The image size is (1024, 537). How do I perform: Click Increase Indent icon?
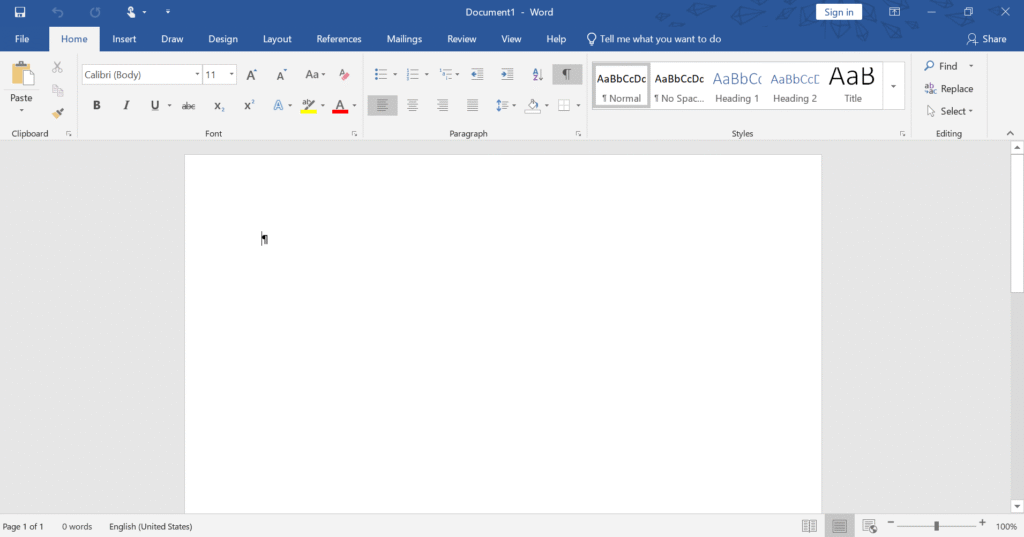click(x=507, y=74)
